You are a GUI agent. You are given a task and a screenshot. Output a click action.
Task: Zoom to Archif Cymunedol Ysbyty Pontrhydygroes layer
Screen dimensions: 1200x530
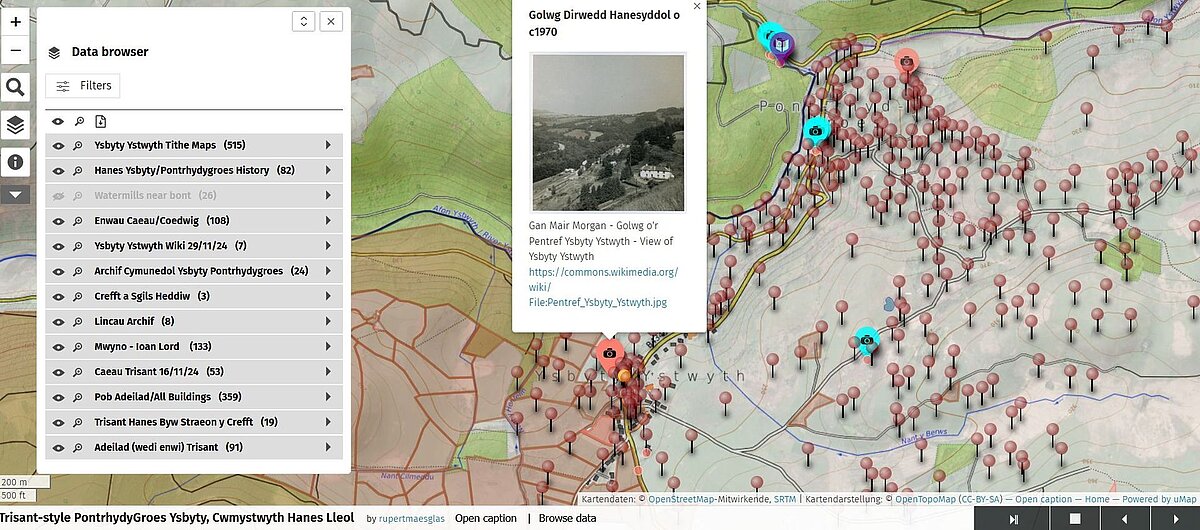tap(78, 271)
